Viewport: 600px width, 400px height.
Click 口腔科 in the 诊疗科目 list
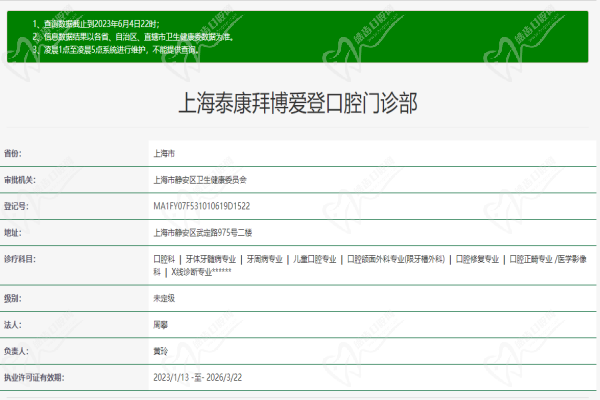click(164, 259)
